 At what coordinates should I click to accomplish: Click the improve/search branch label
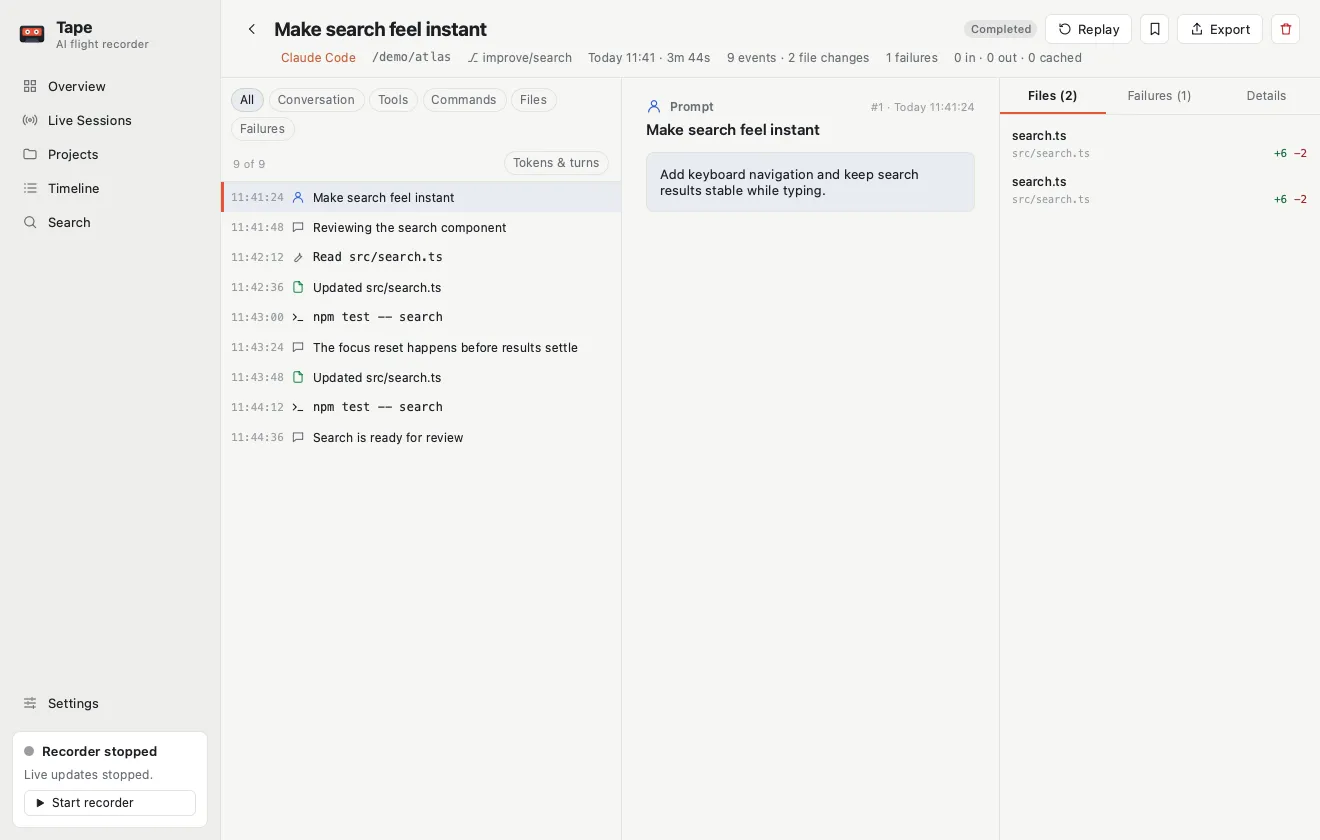coord(520,58)
